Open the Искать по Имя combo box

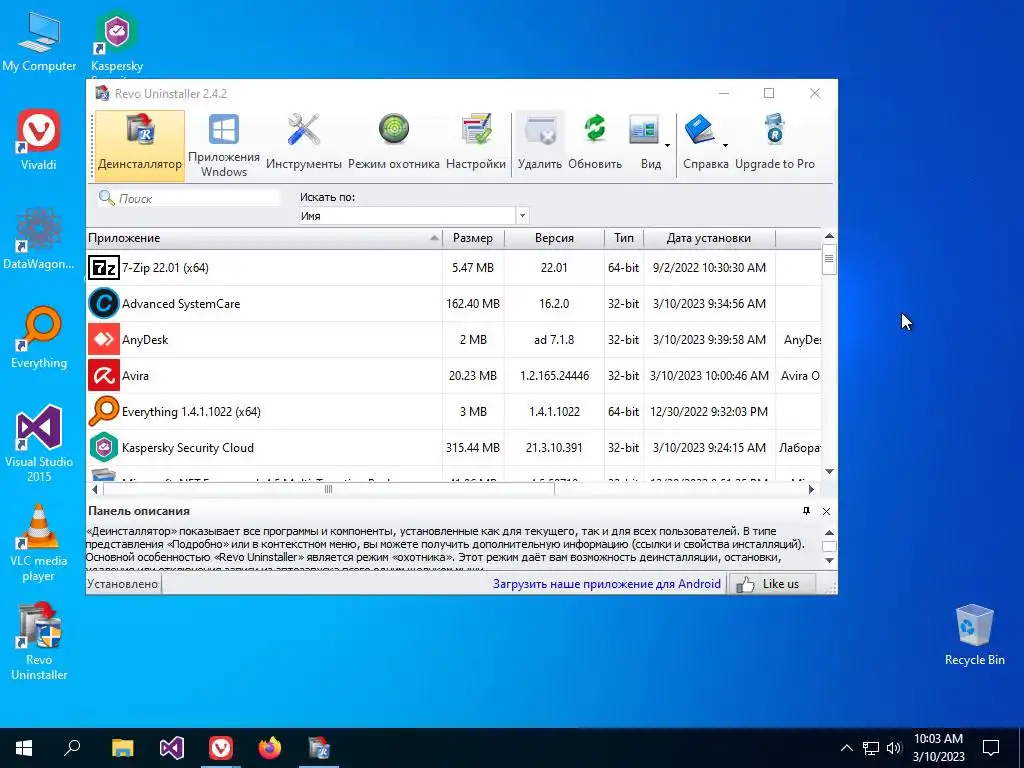(413, 216)
